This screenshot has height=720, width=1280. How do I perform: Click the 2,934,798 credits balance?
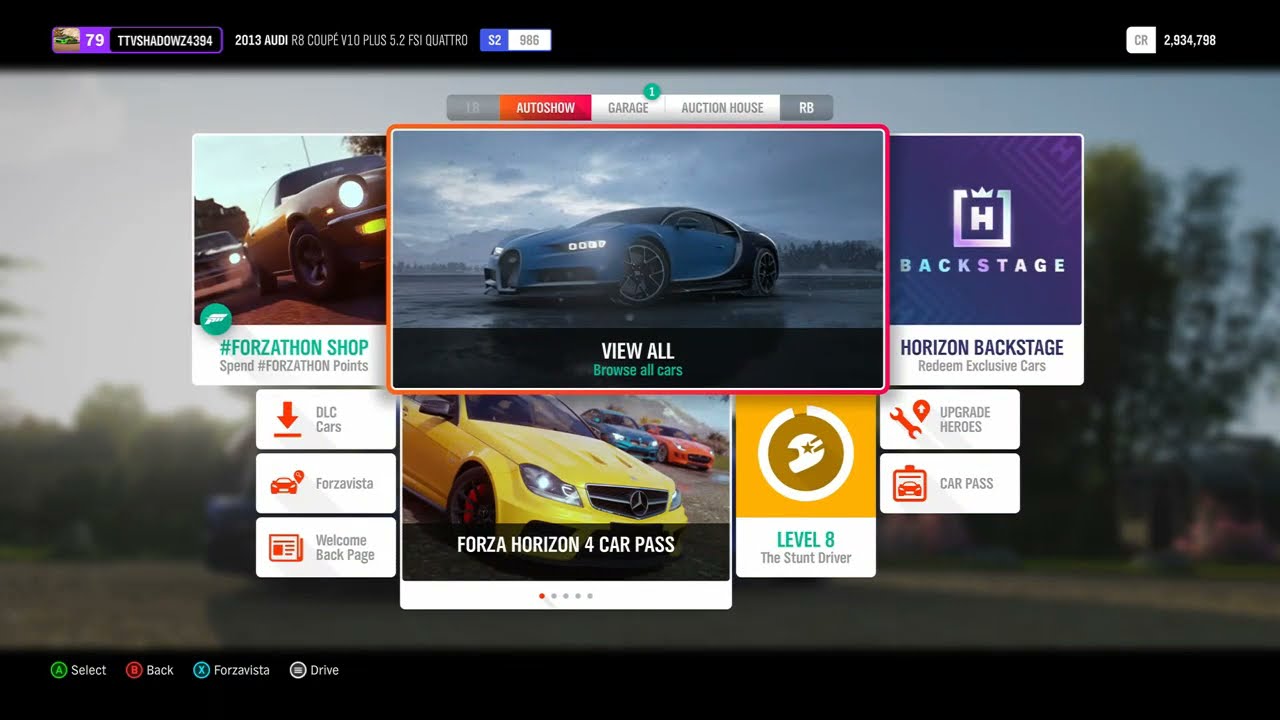point(1190,41)
